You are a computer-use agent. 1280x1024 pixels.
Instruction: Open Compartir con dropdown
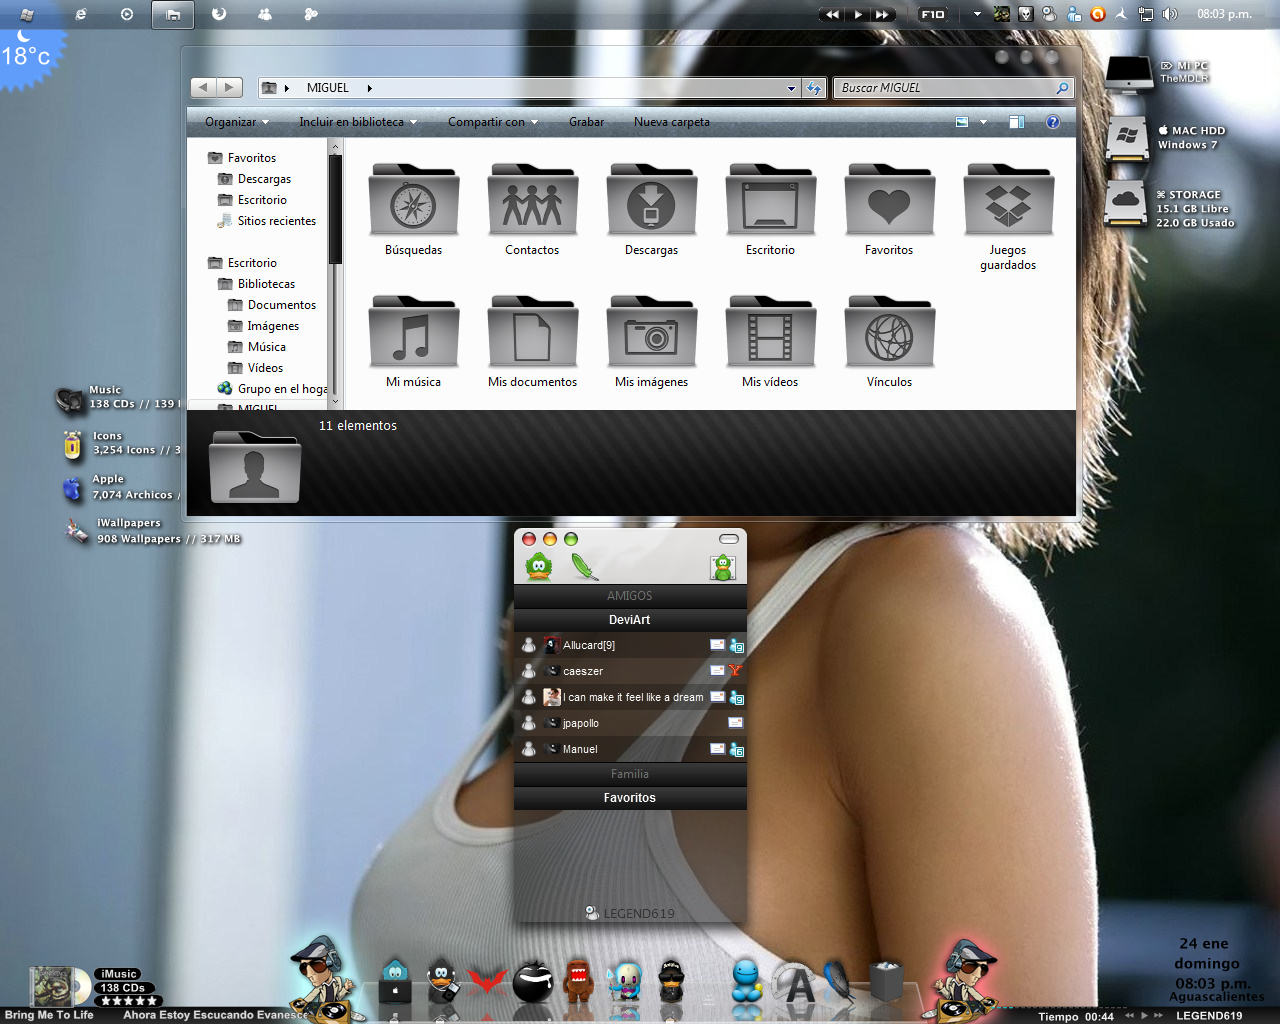pyautogui.click(x=493, y=122)
